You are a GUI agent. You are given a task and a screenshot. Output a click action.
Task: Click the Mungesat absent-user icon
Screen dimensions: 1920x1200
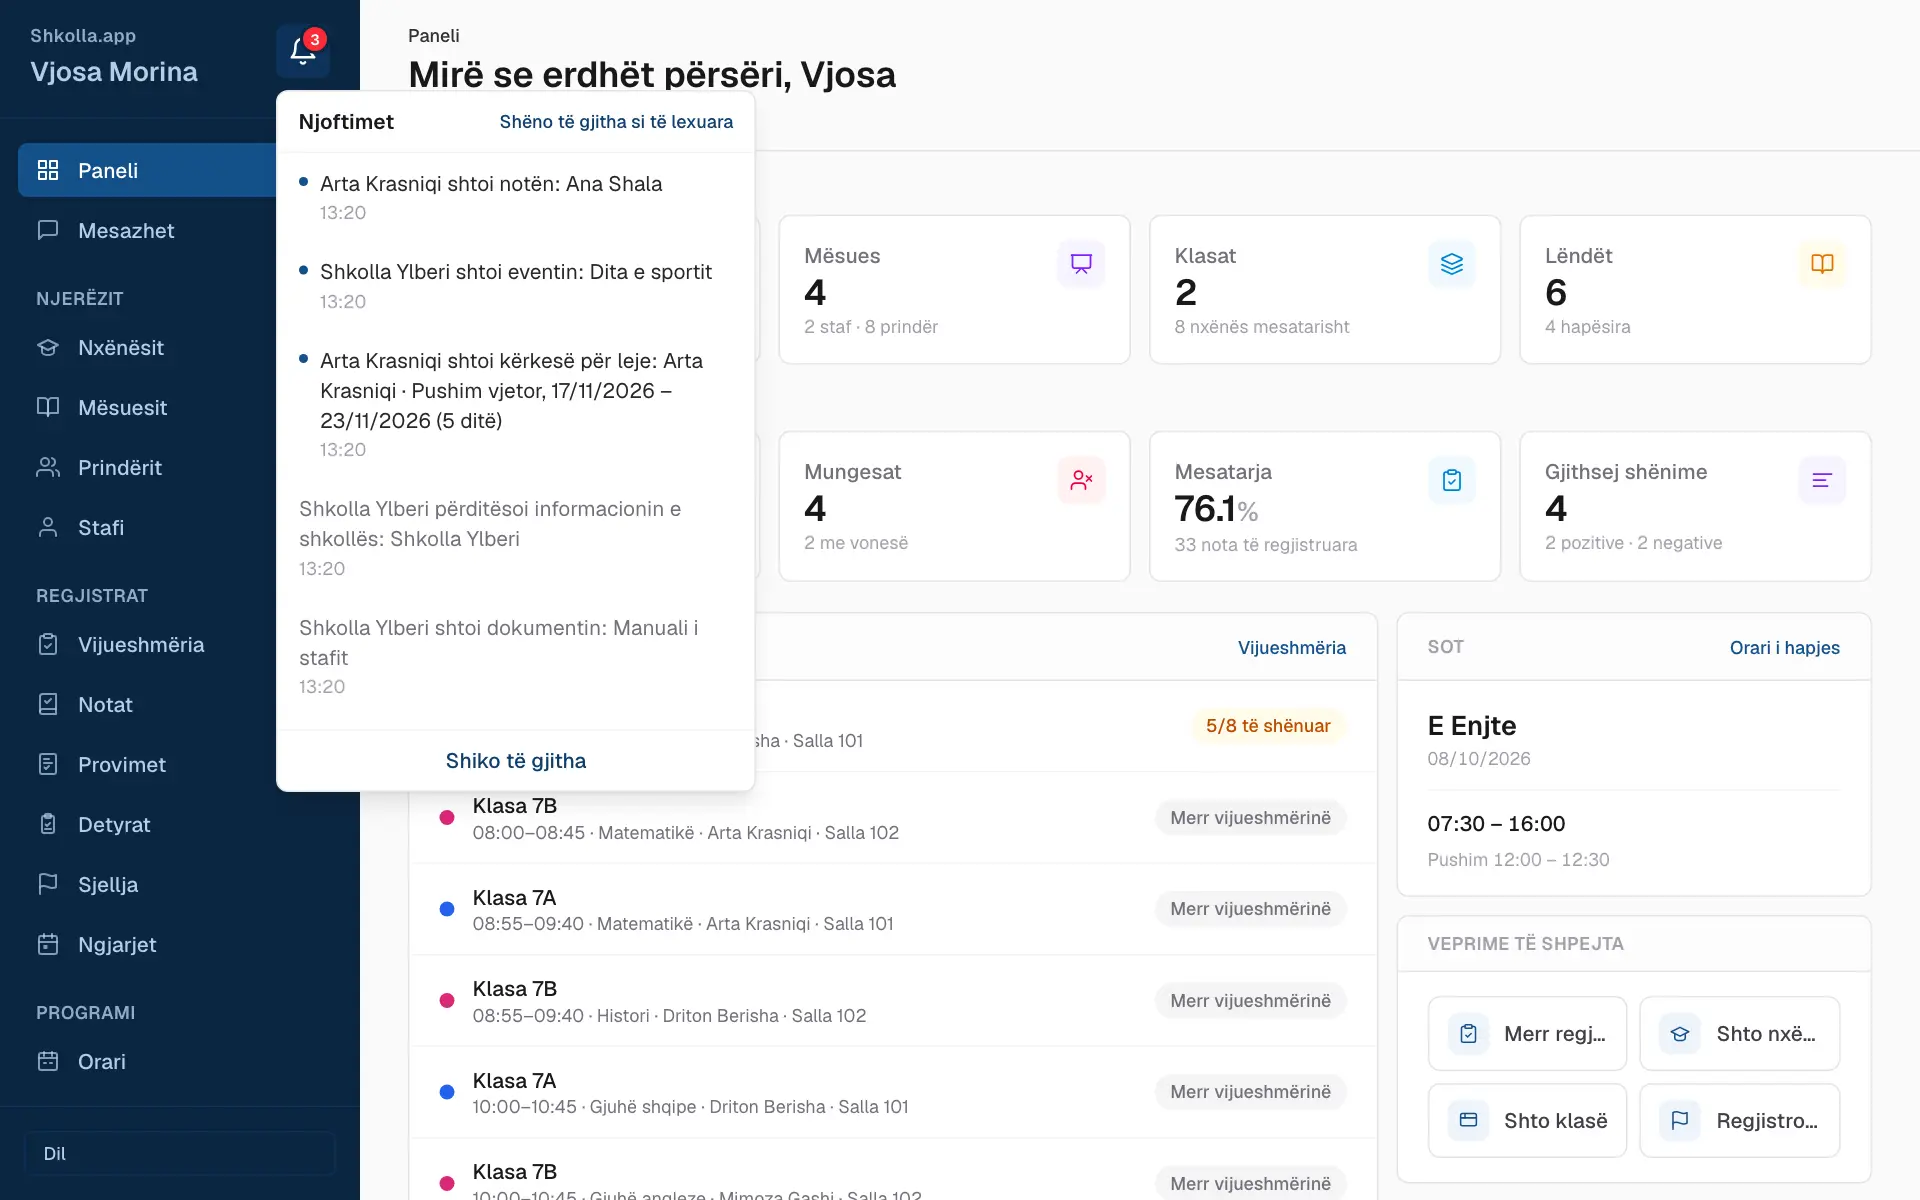(x=1081, y=480)
